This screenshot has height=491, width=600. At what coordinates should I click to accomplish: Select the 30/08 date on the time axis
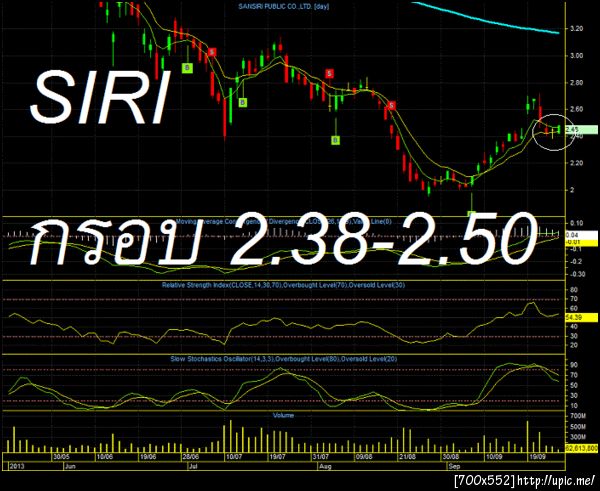(450, 457)
